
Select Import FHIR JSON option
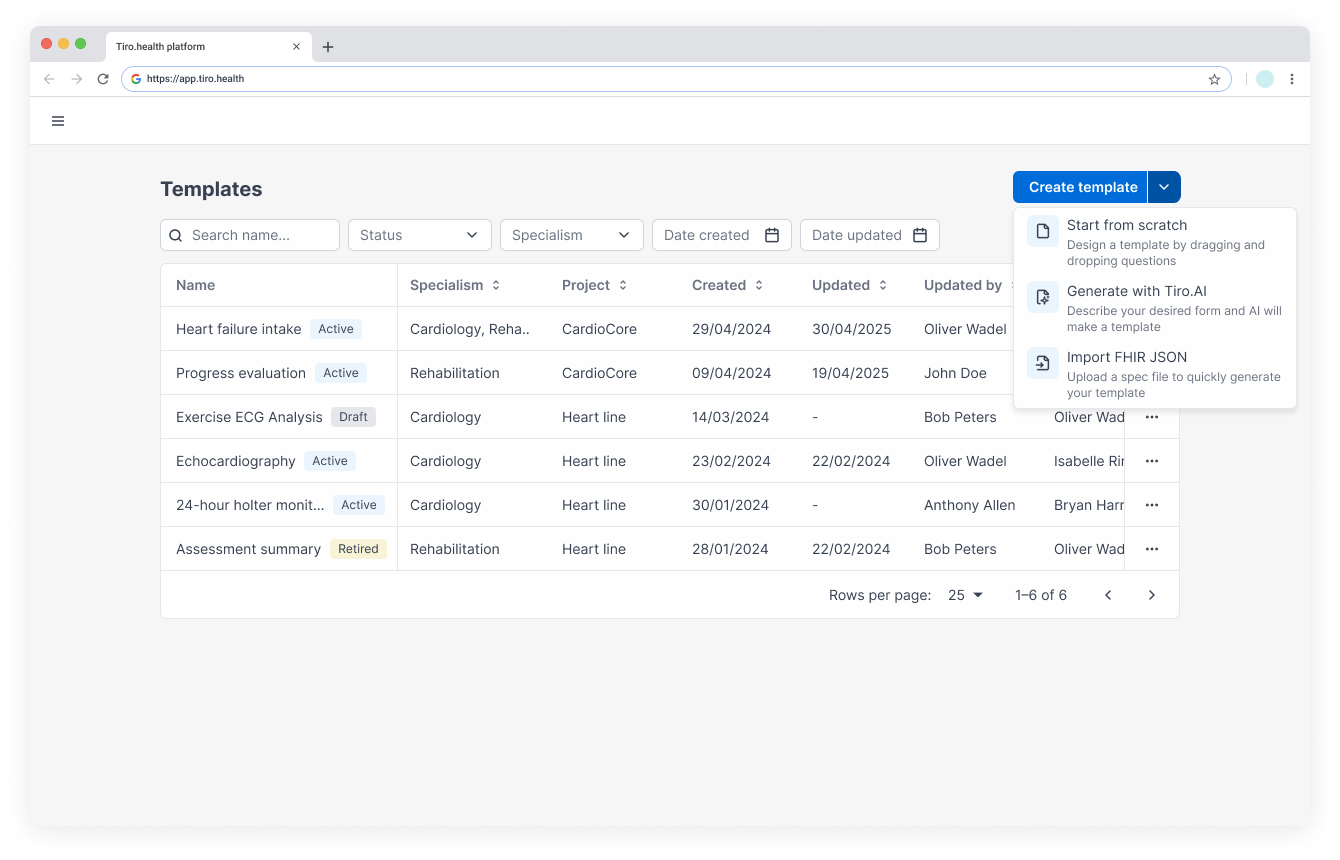click(x=1155, y=374)
